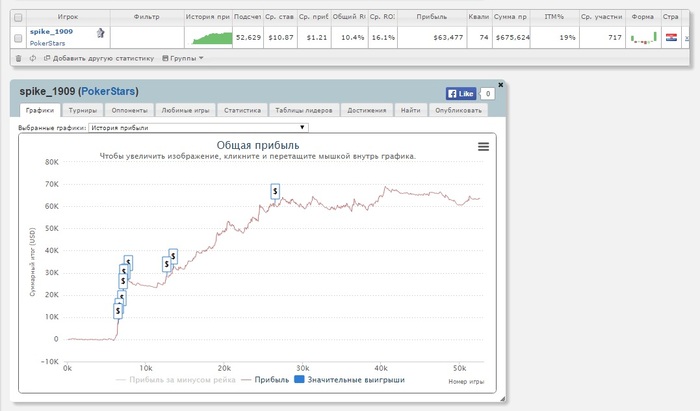
Task: Toggle the select-all checkbox in table header
Action: 18,17
